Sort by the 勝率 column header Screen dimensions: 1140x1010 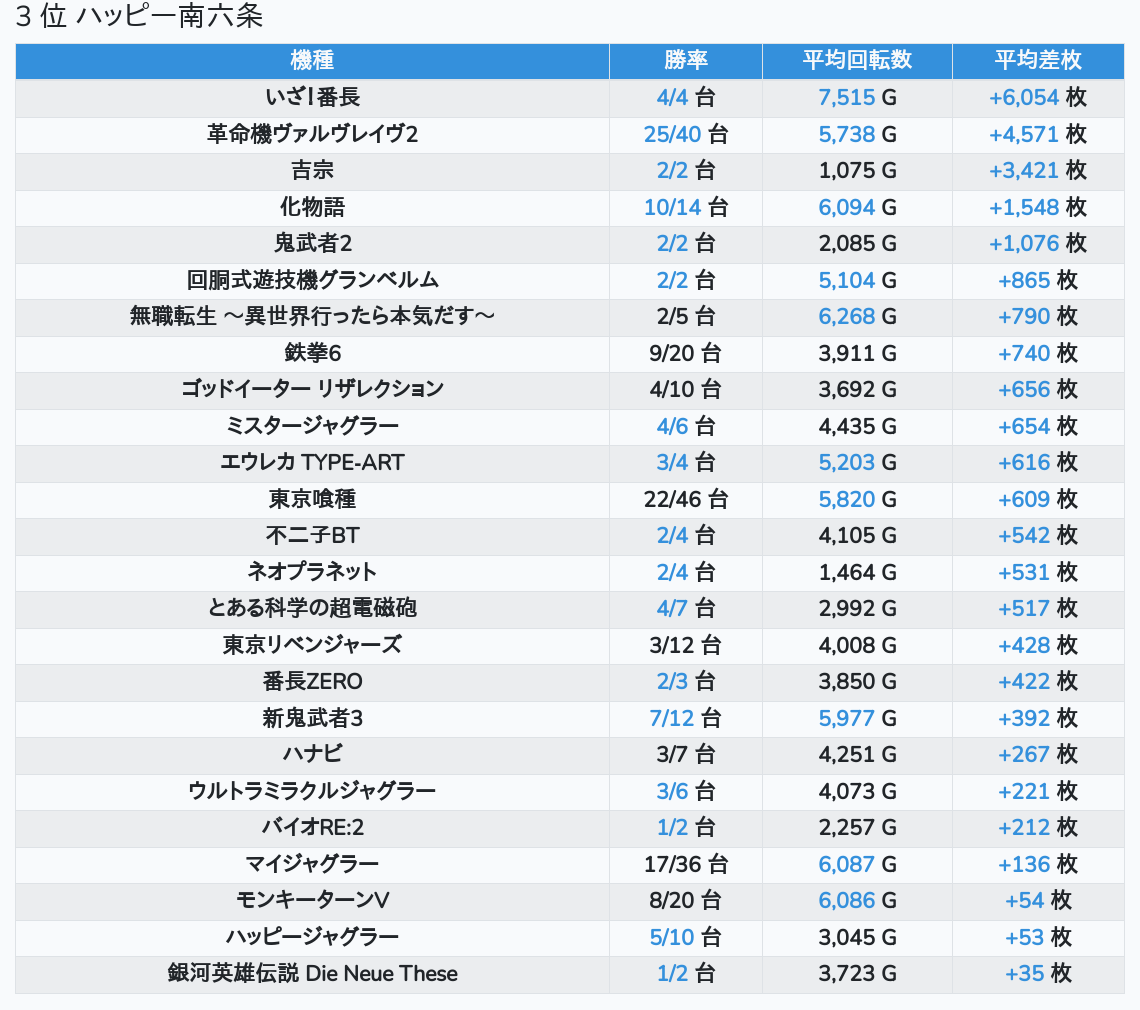(685, 61)
